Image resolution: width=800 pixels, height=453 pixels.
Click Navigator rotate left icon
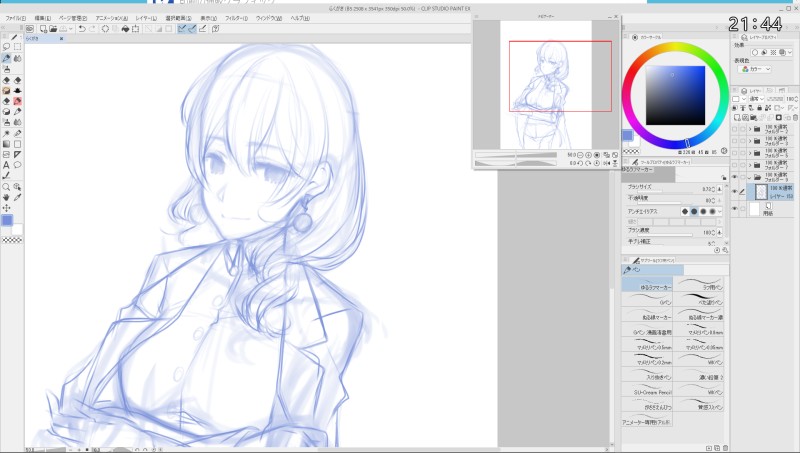click(580, 163)
